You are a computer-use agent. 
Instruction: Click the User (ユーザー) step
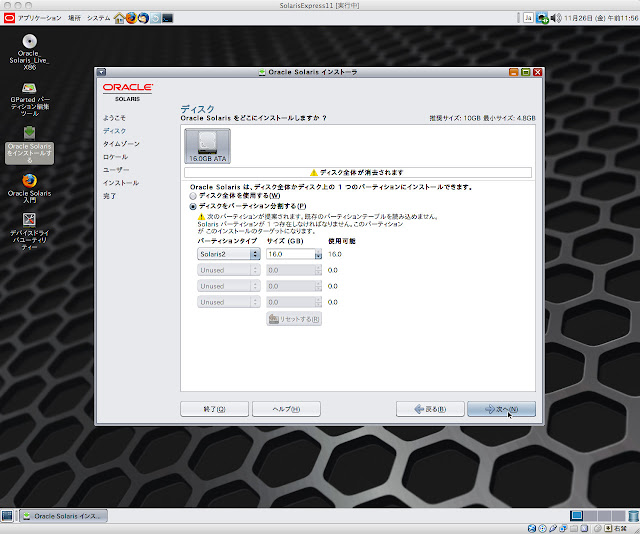click(x=116, y=170)
